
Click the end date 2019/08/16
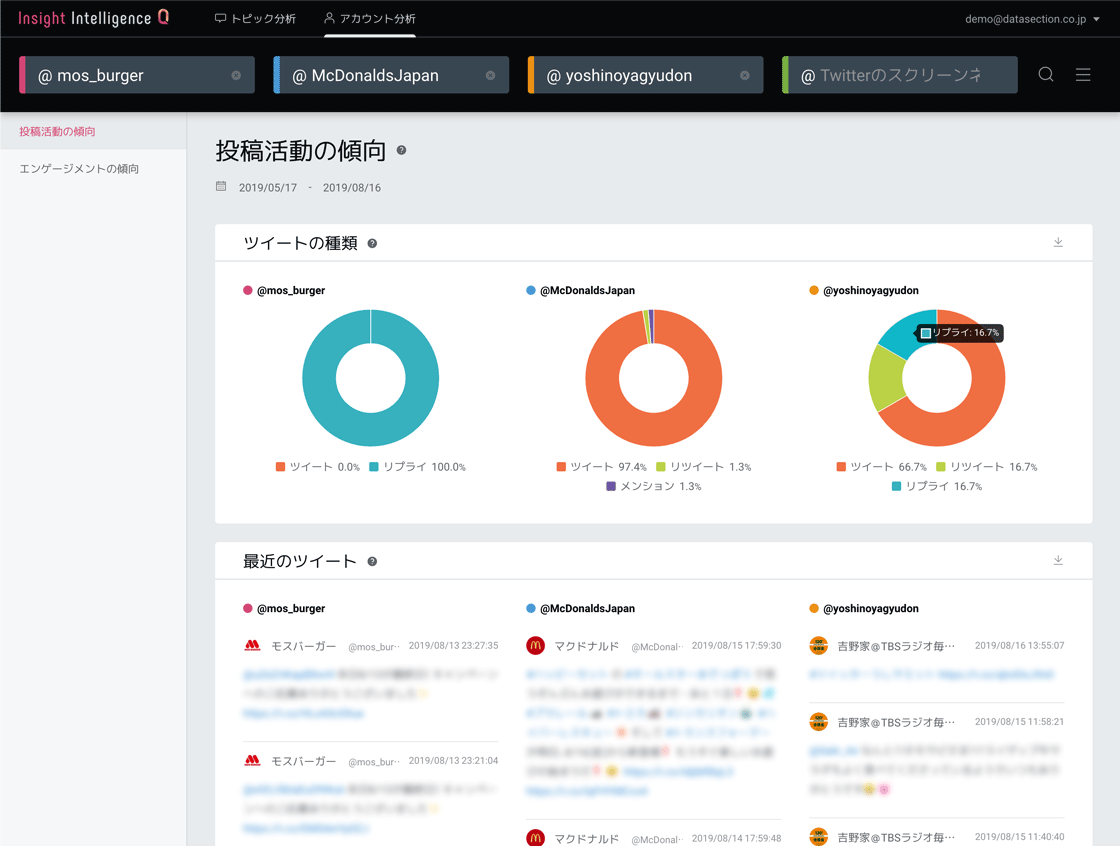click(352, 188)
